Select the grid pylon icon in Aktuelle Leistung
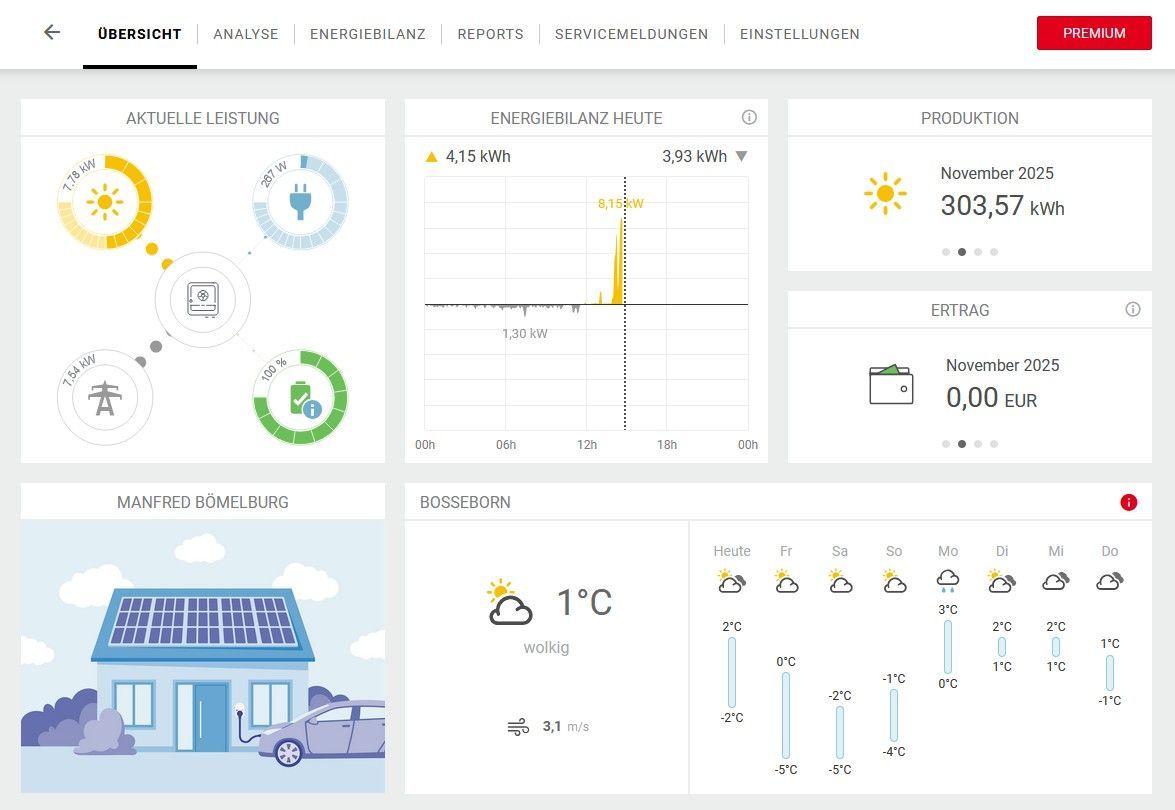1175x810 pixels. [104, 396]
